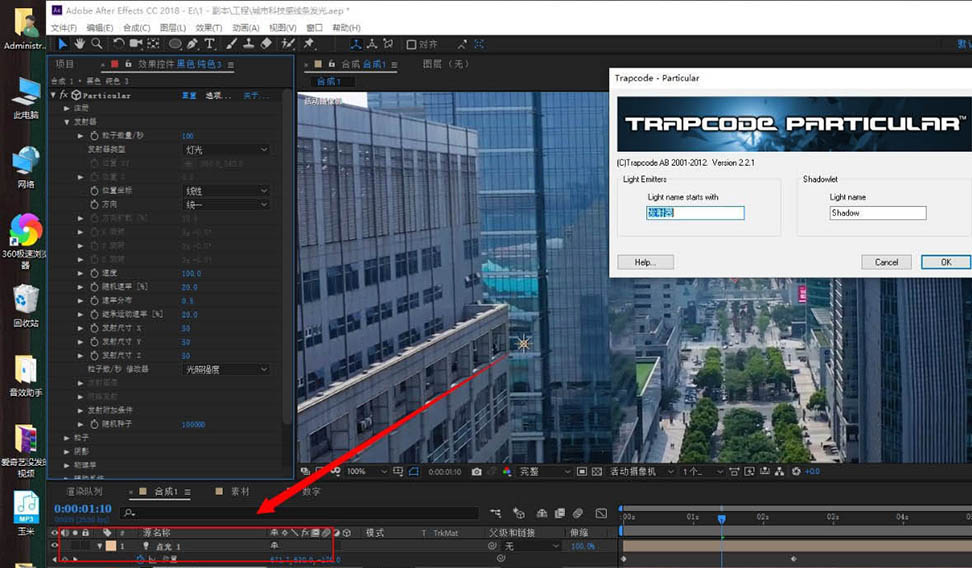Open the 图层(L) menu

point(173,27)
